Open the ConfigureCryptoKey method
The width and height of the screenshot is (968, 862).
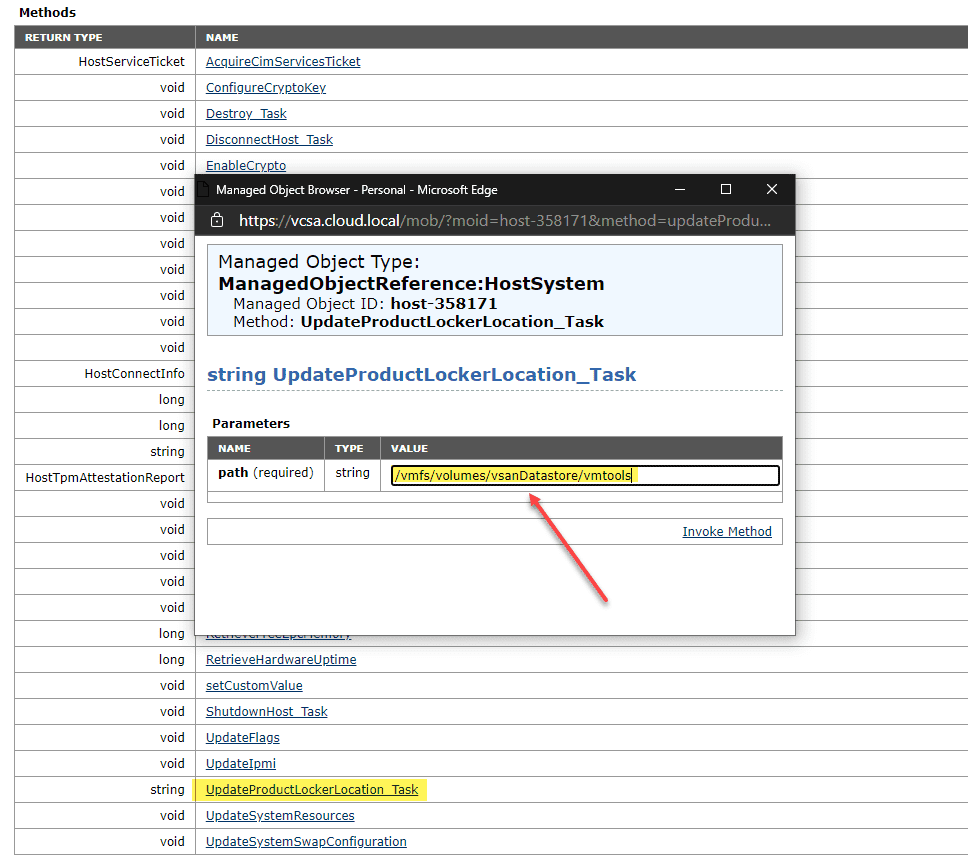[x=265, y=87]
